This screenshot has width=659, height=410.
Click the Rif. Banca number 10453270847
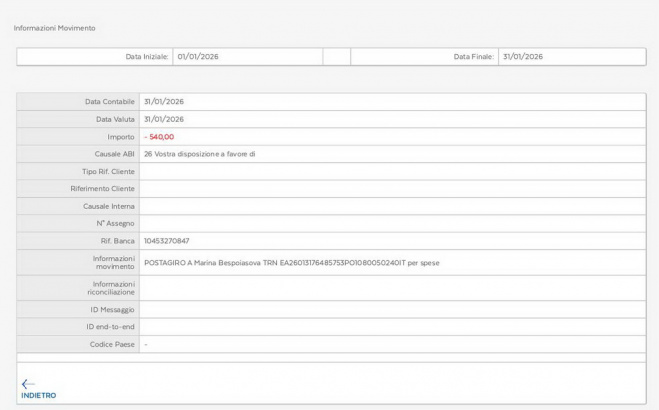point(167,241)
